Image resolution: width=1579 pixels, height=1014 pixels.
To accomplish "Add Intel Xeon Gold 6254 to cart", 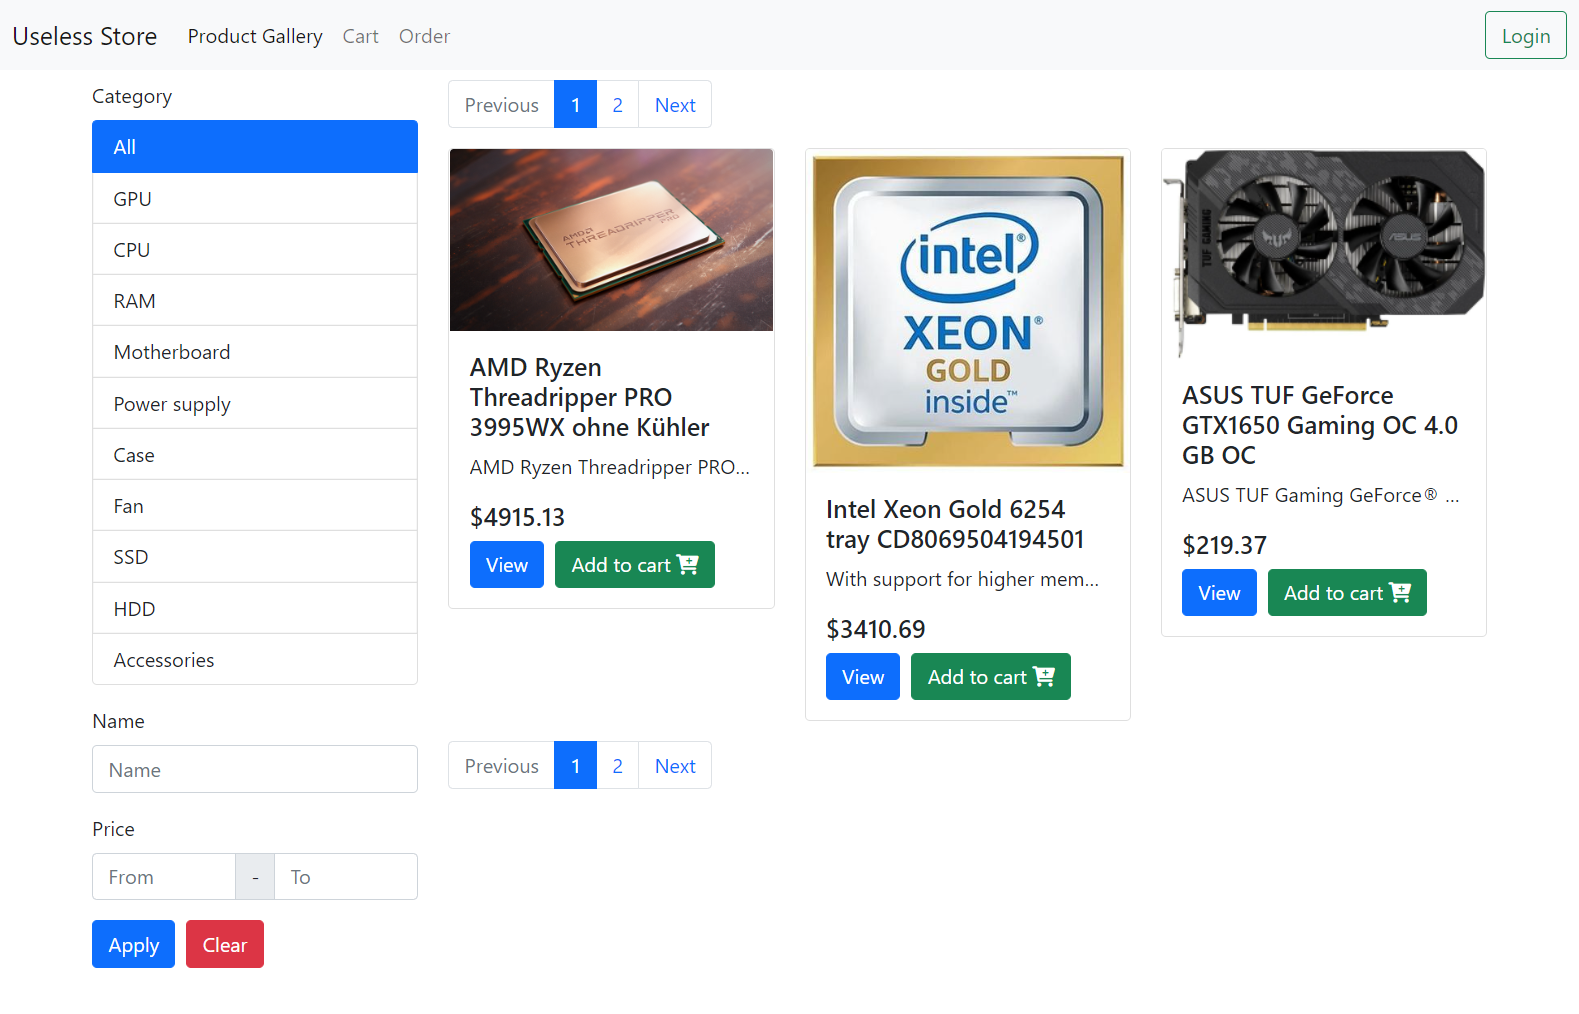I will (x=991, y=677).
